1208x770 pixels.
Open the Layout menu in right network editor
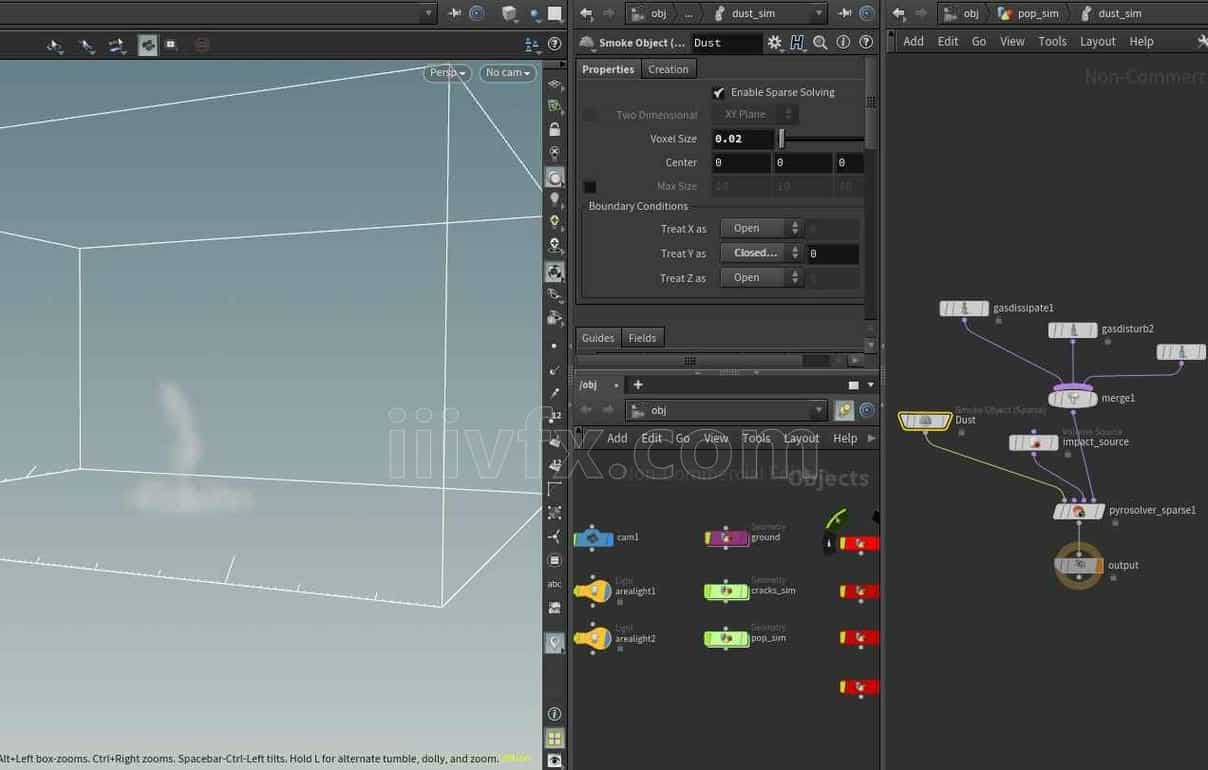(1097, 41)
